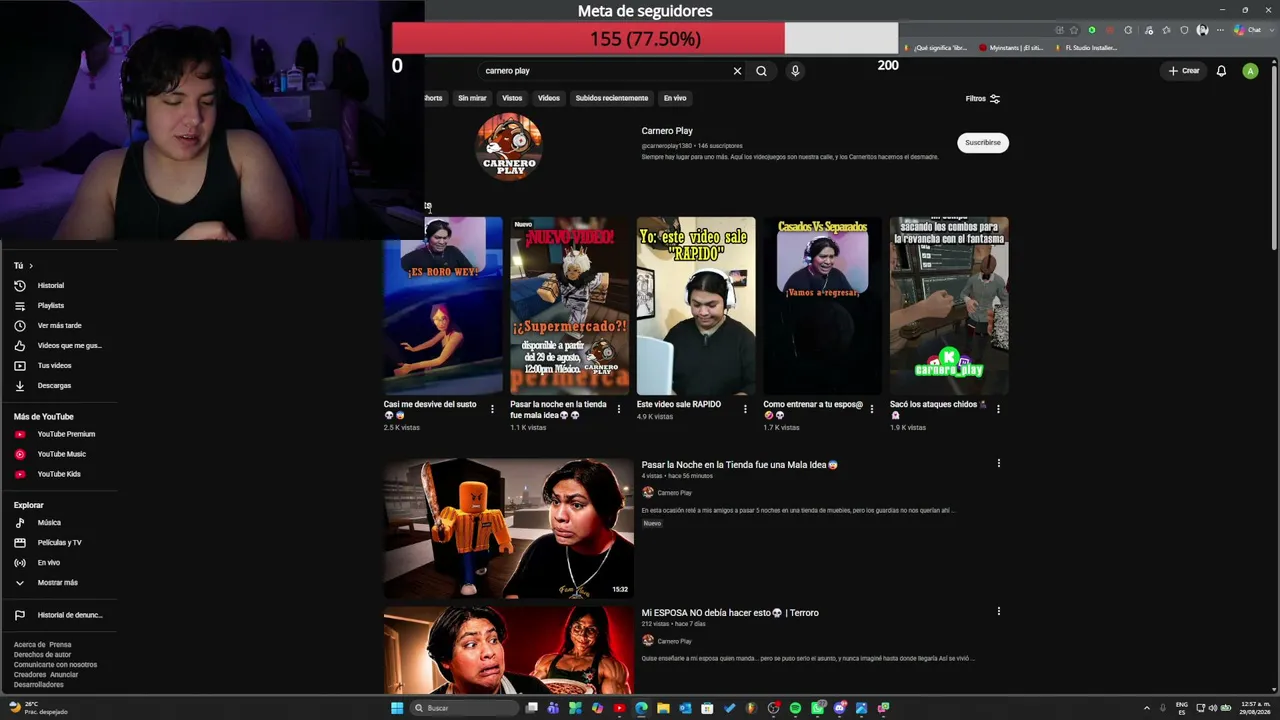
Task: Play the Casados Vs Separados short thumbnail
Action: click(822, 306)
